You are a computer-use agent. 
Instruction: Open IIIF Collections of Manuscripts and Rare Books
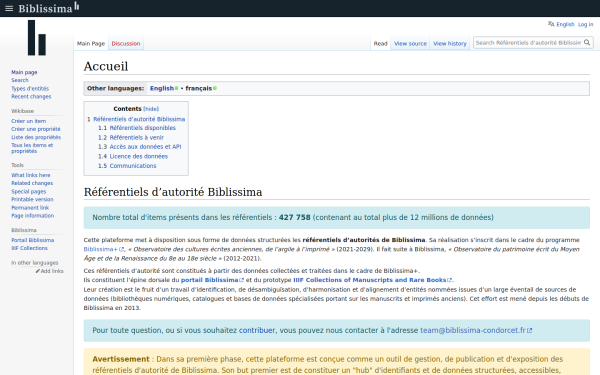369,280
